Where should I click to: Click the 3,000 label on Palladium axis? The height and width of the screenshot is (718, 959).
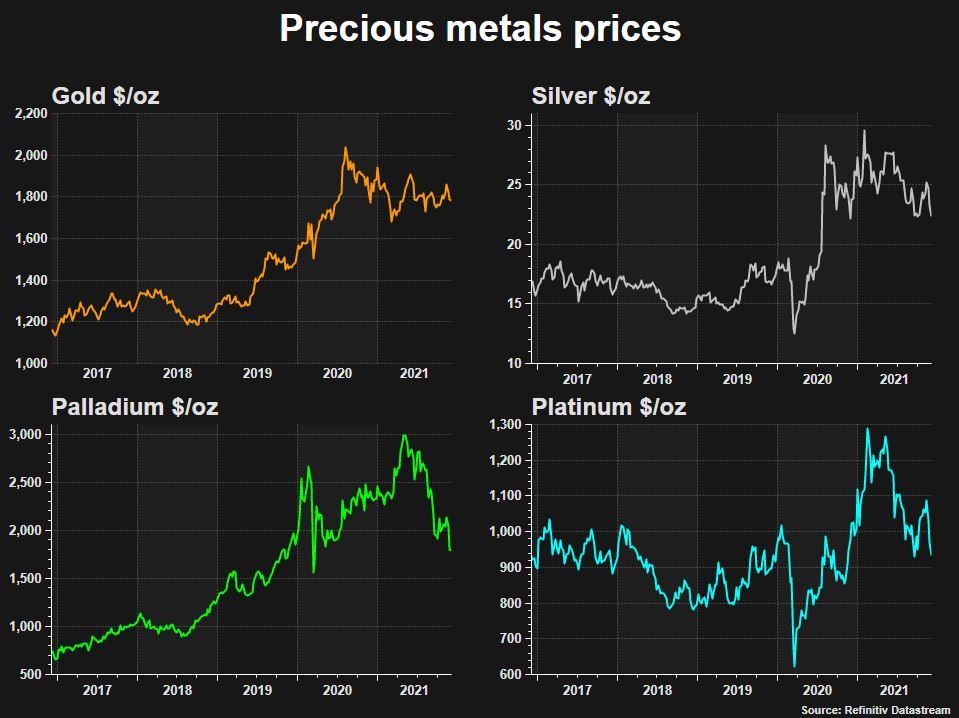(x=26, y=435)
